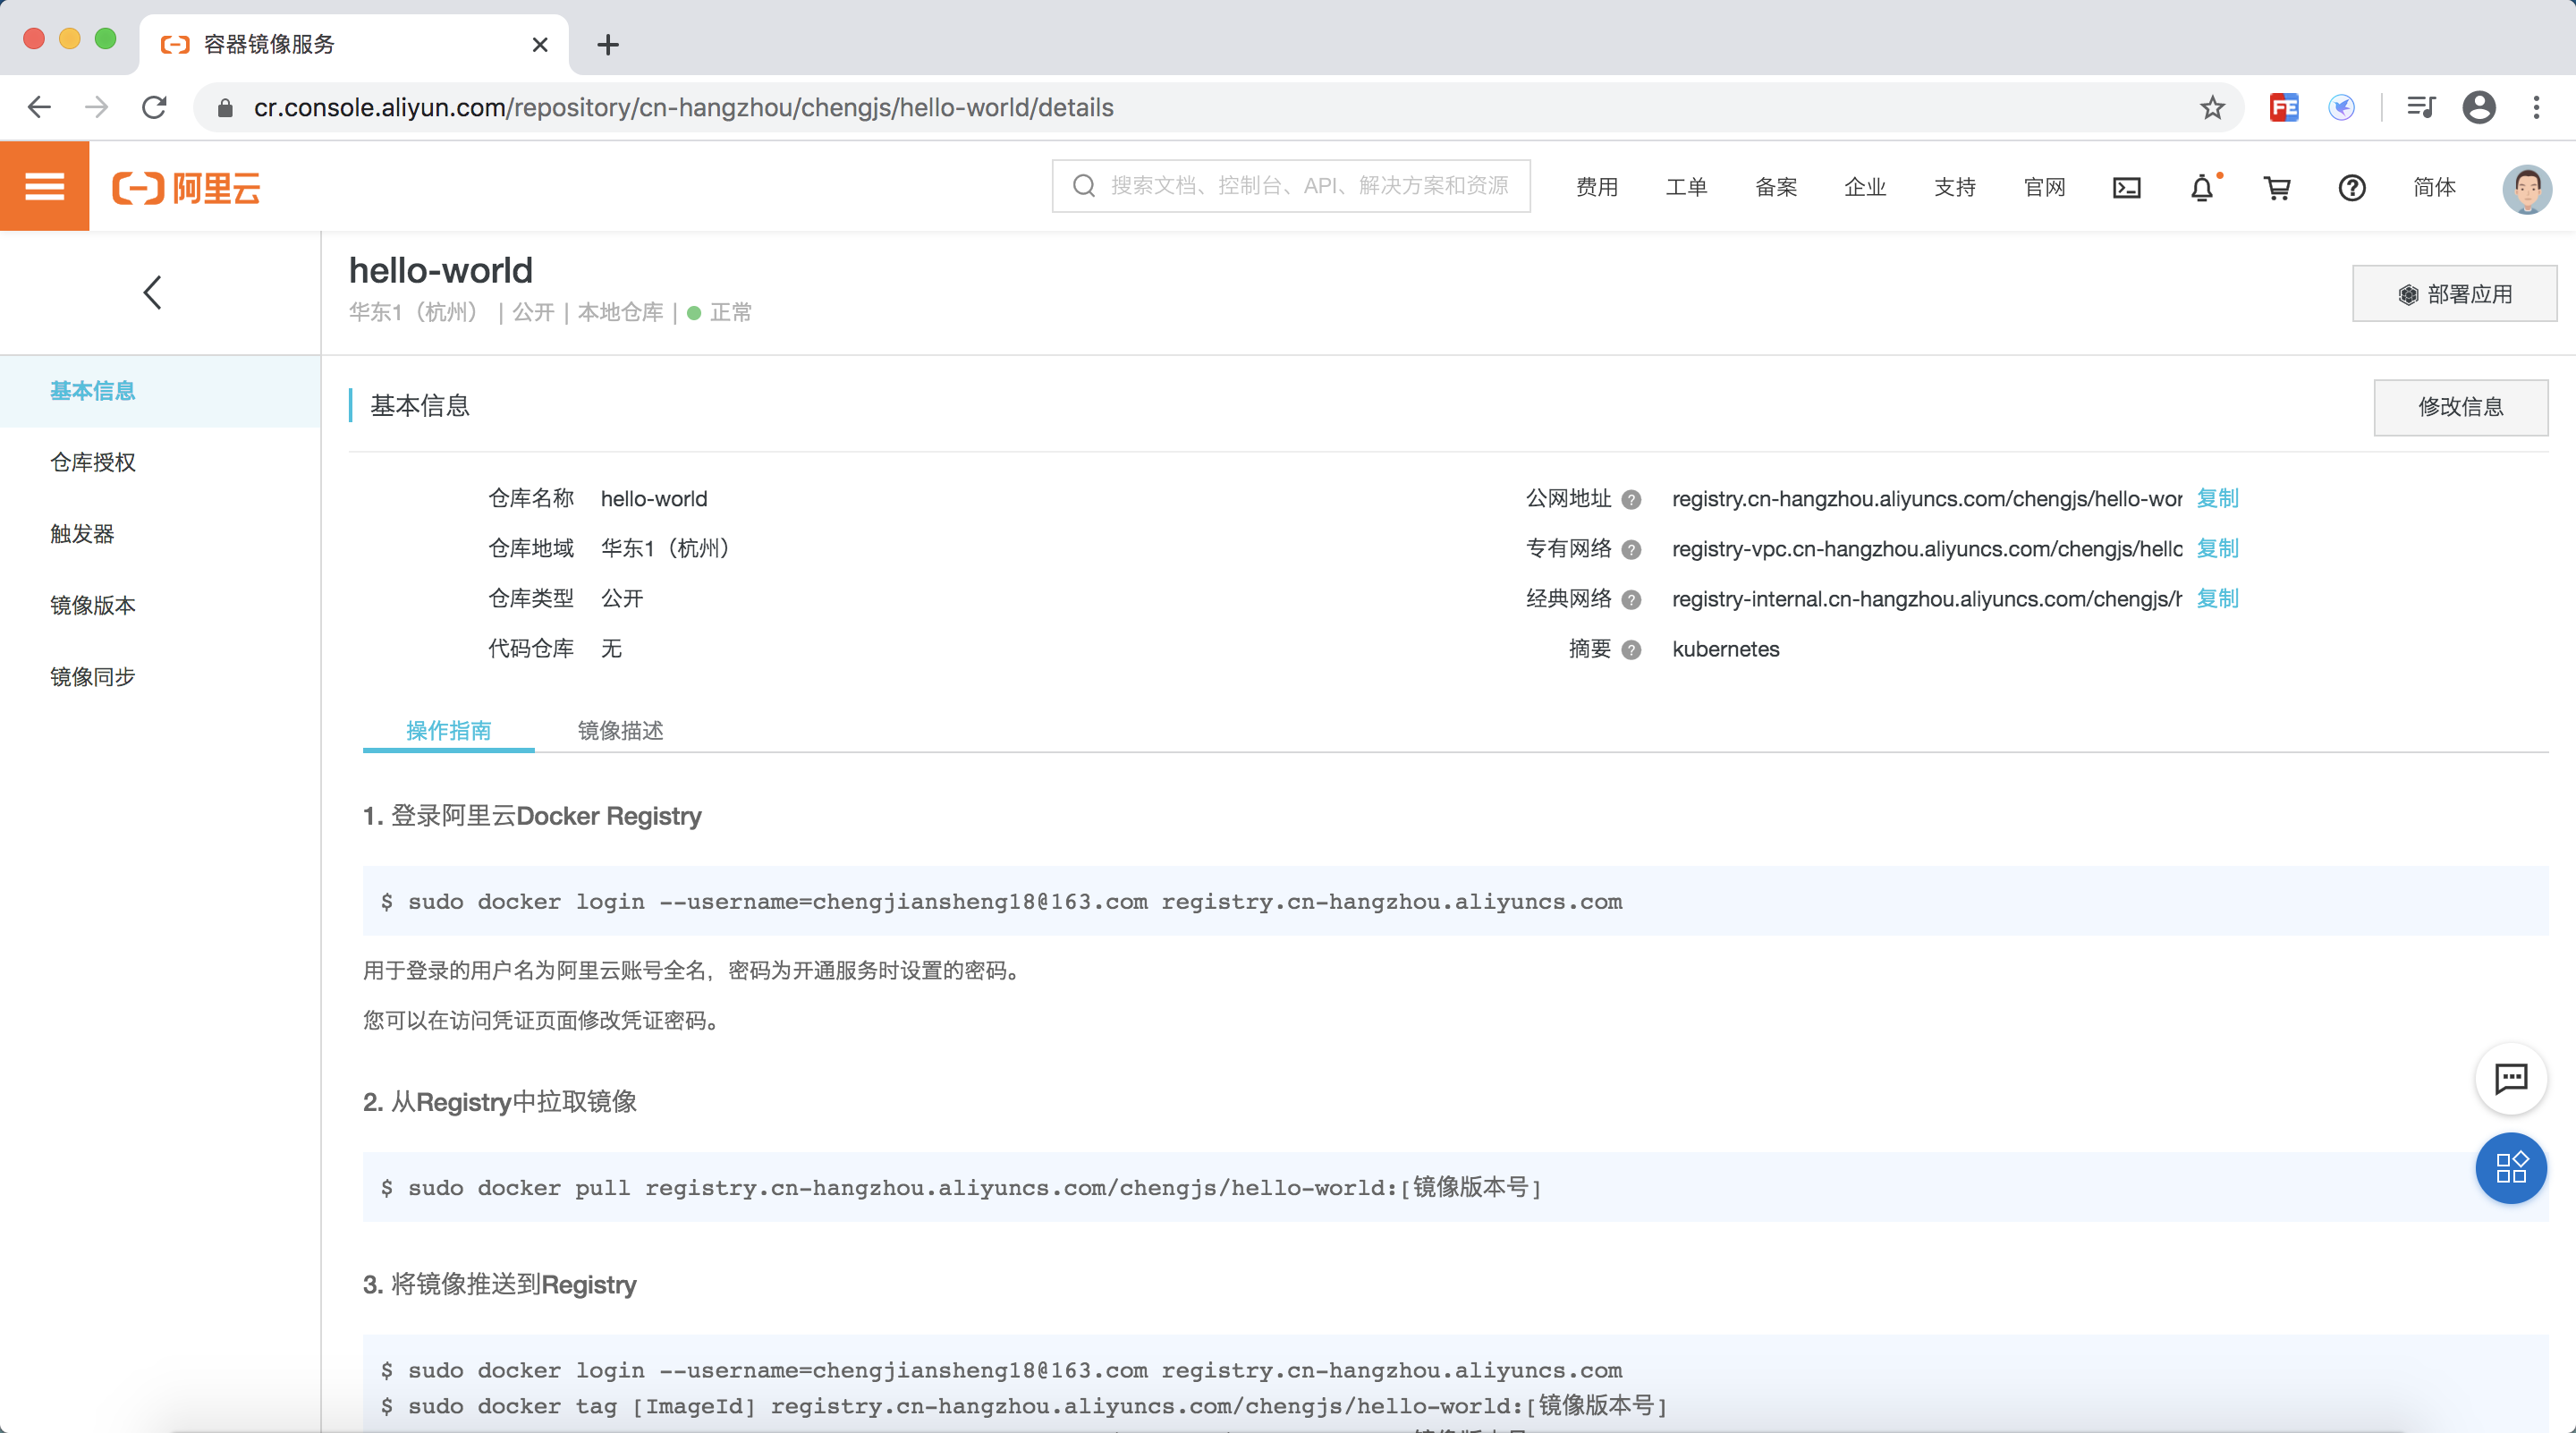Open 仓库授权 in the sidebar
The image size is (2576, 1433).
(x=93, y=462)
